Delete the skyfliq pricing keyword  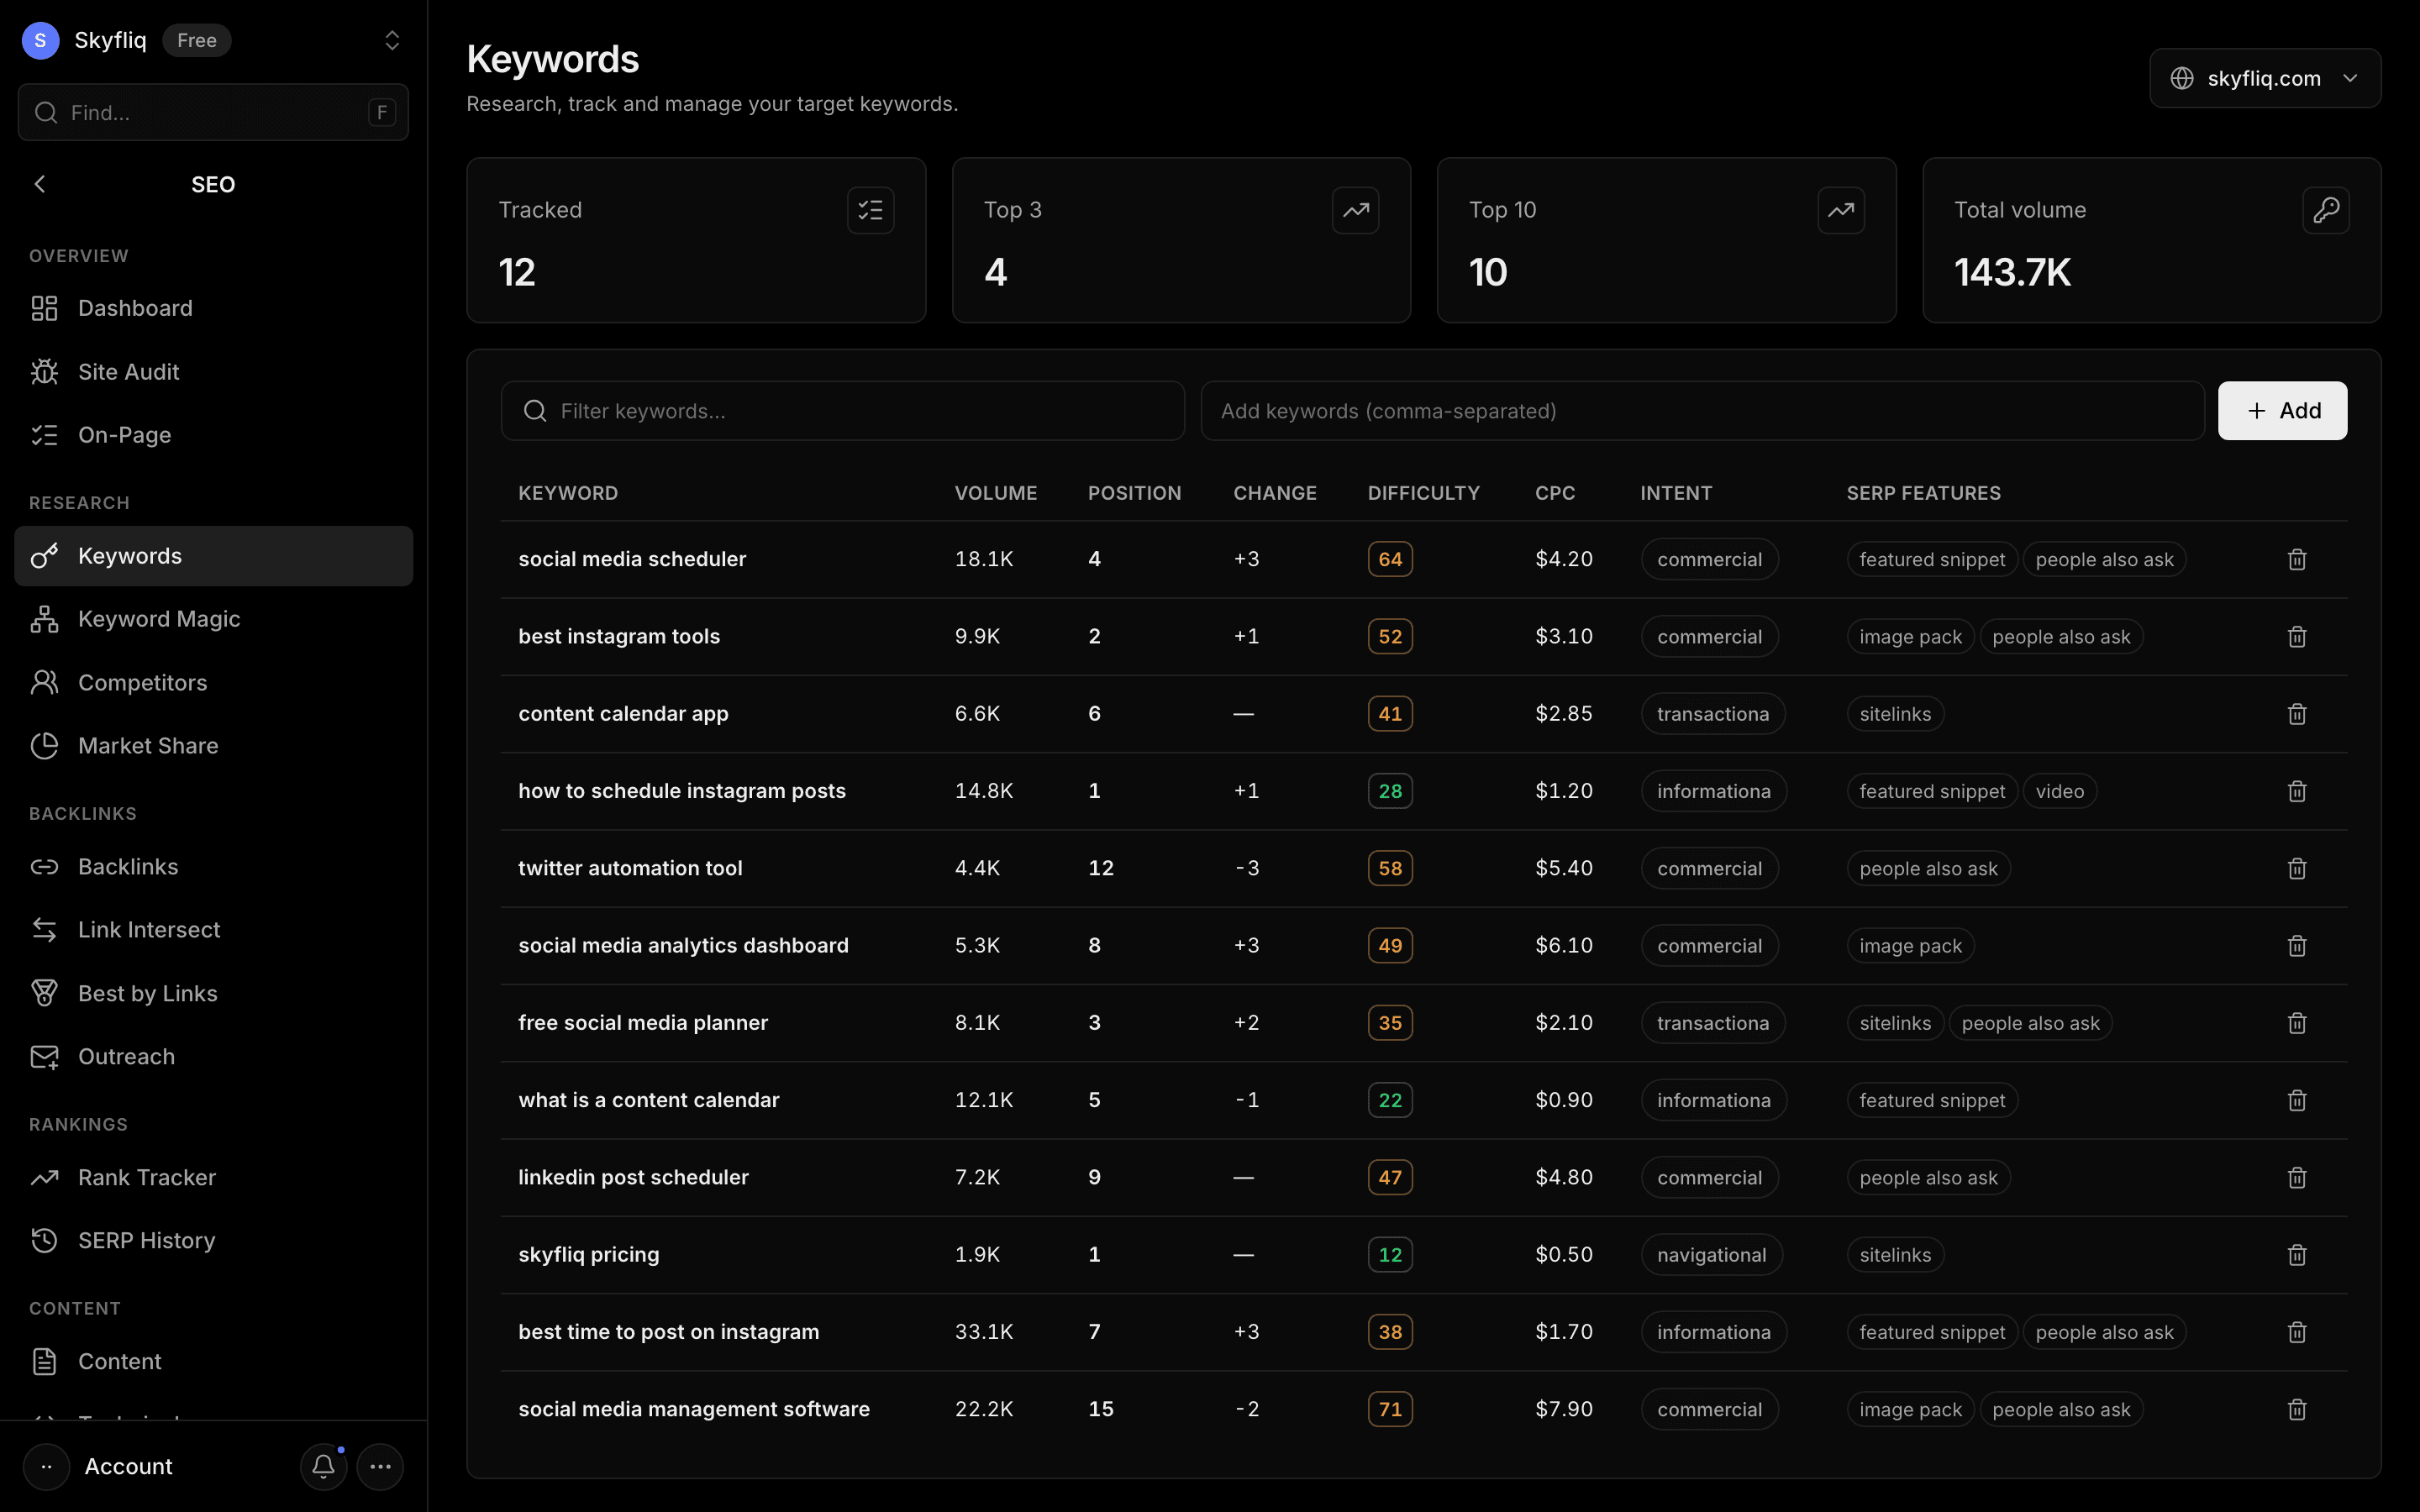coord(2296,1254)
